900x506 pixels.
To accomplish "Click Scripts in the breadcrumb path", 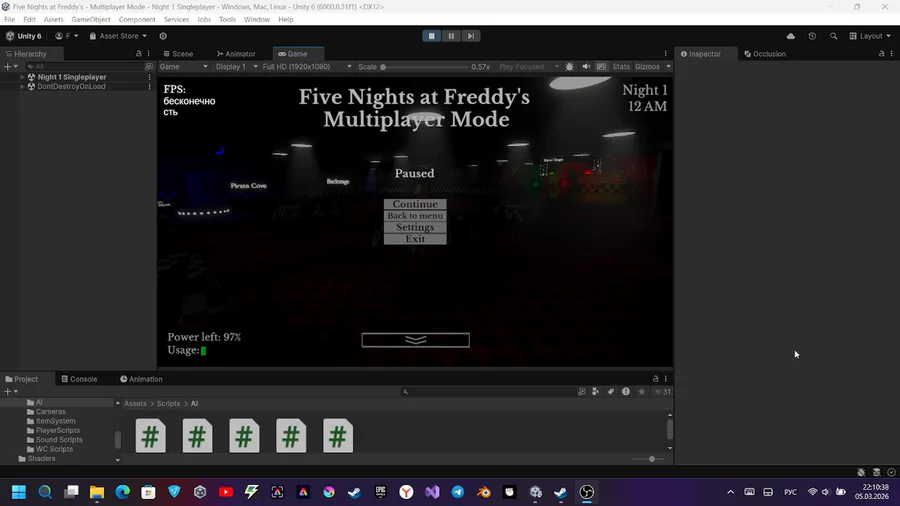I will coord(168,403).
